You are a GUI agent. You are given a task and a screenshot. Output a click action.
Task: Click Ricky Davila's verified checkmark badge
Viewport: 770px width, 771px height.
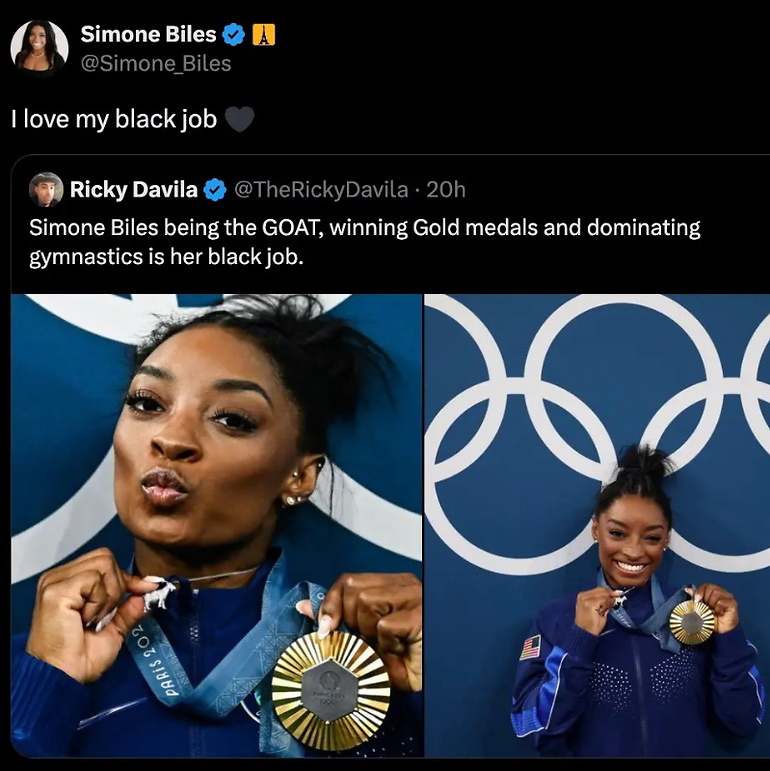point(215,190)
